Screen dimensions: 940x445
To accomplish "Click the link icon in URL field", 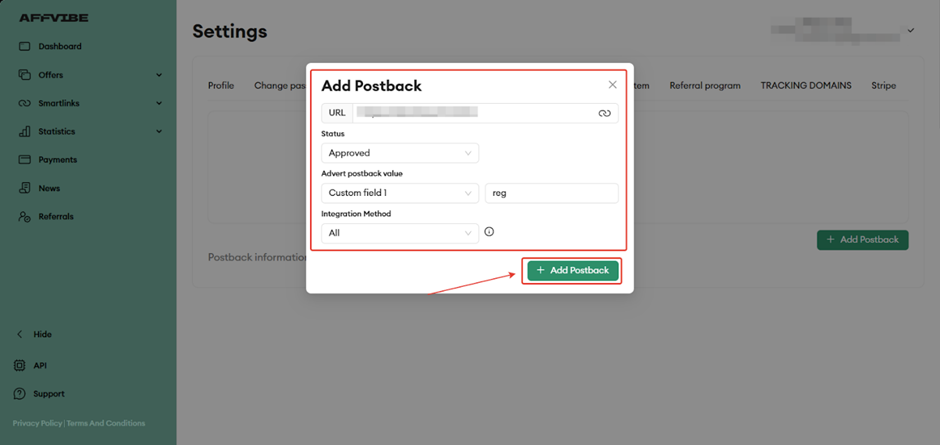I will click(604, 113).
